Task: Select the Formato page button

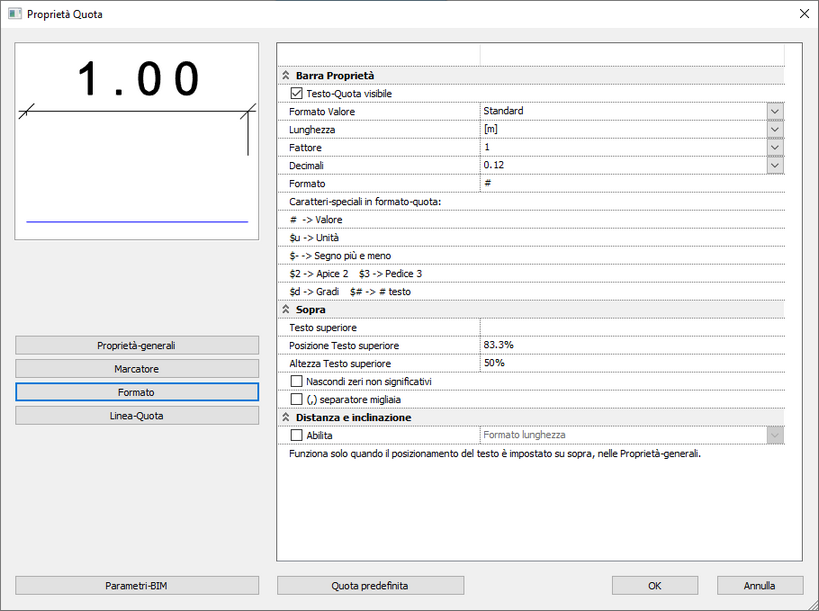Action: tap(137, 392)
